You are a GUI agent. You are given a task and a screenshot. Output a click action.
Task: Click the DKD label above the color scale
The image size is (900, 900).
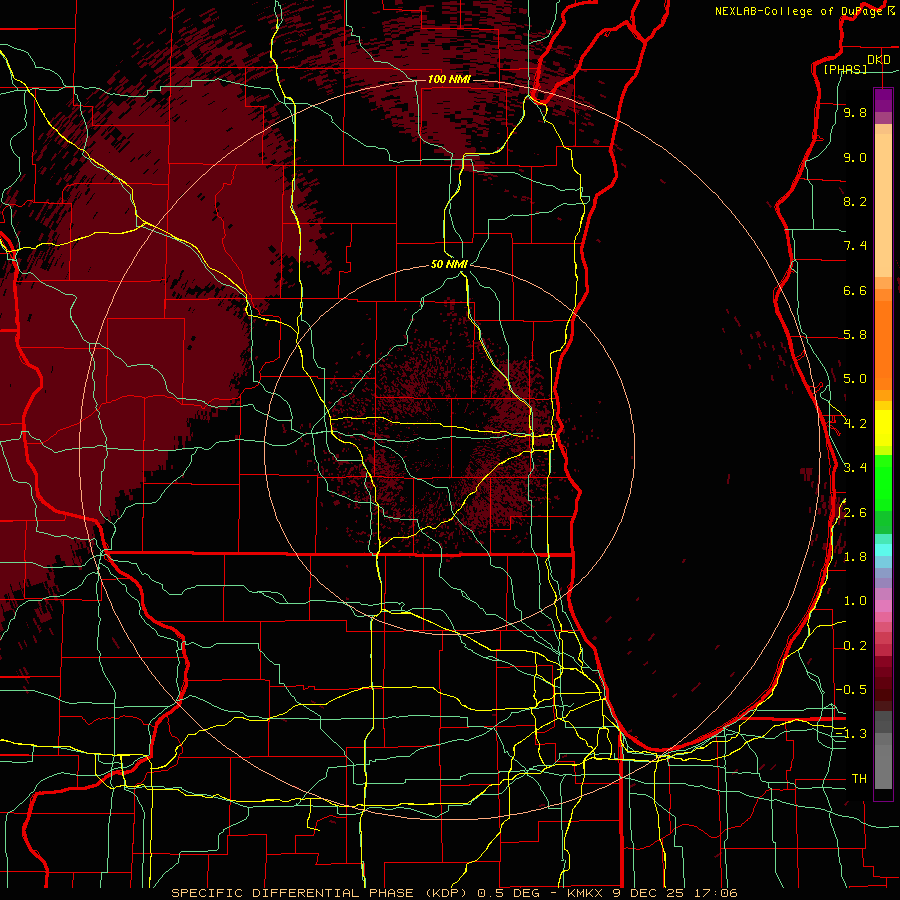[x=879, y=60]
